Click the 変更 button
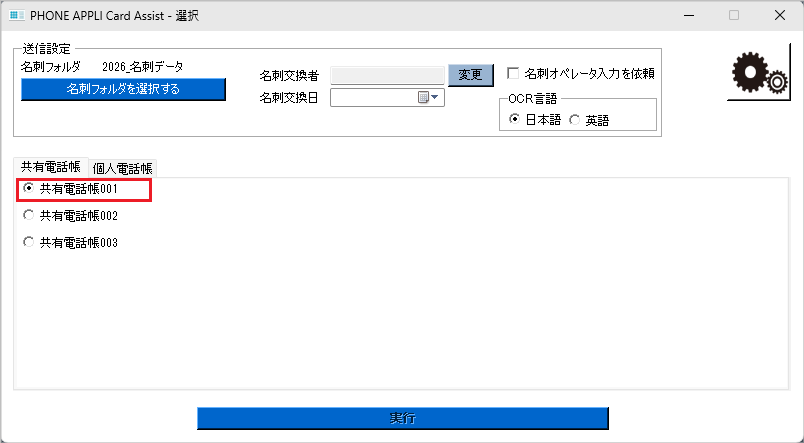Screen dimensions: 804x443 [471, 75]
